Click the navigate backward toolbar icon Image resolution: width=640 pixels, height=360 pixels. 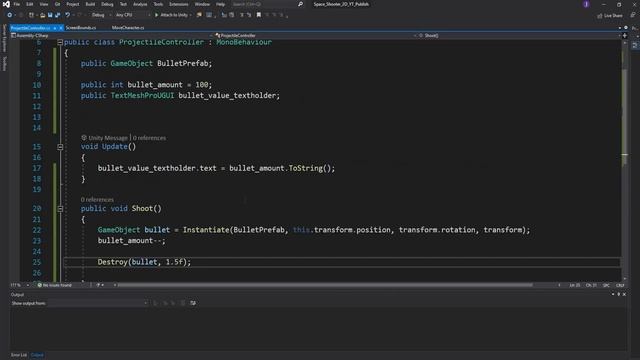[9, 15]
